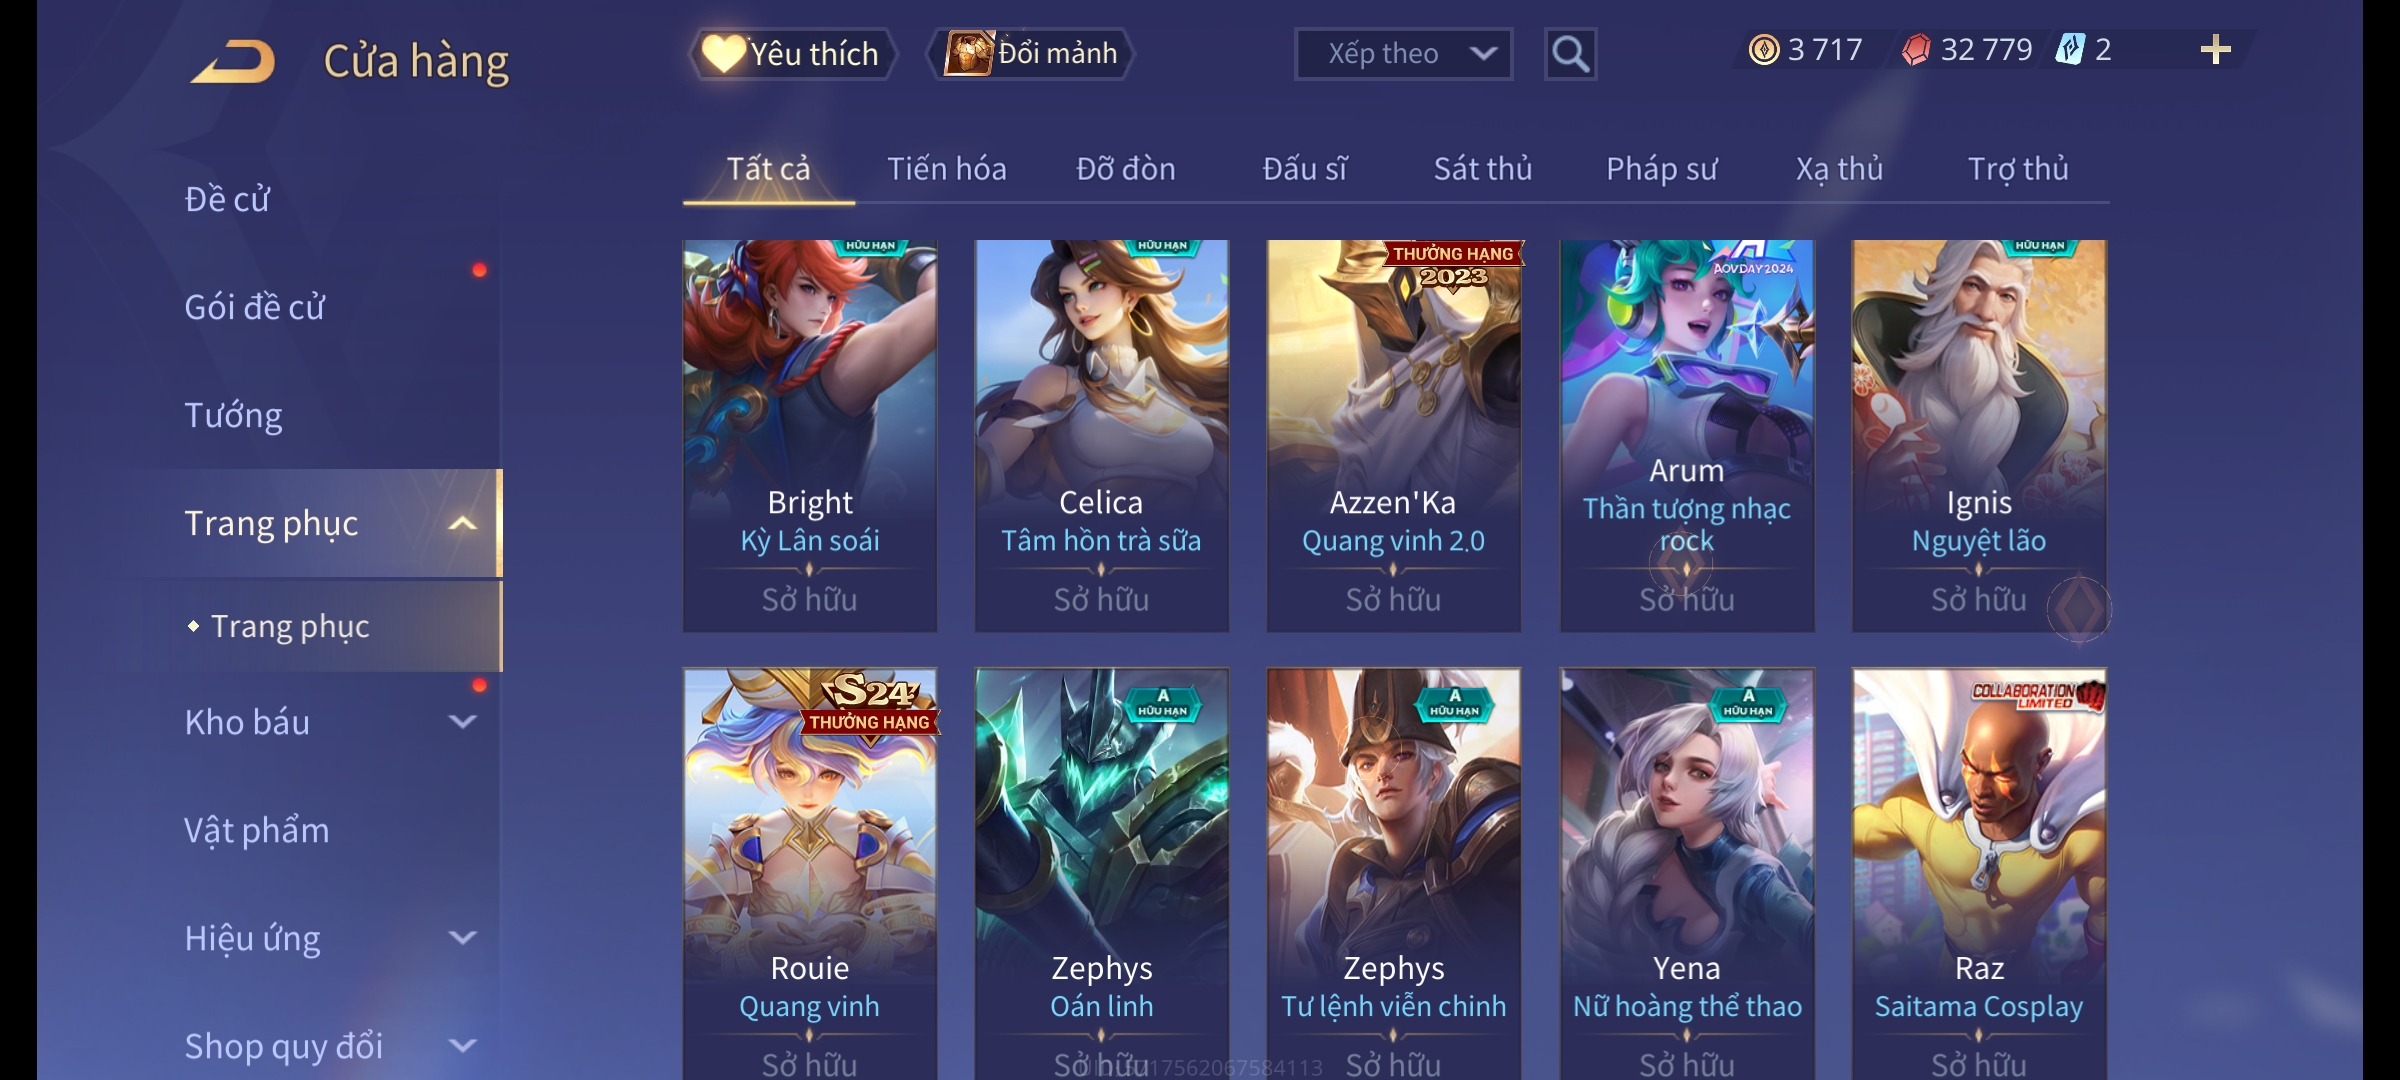Expand the Shop quy đổi section
Screen dimensions: 2400x1080
(462, 1045)
